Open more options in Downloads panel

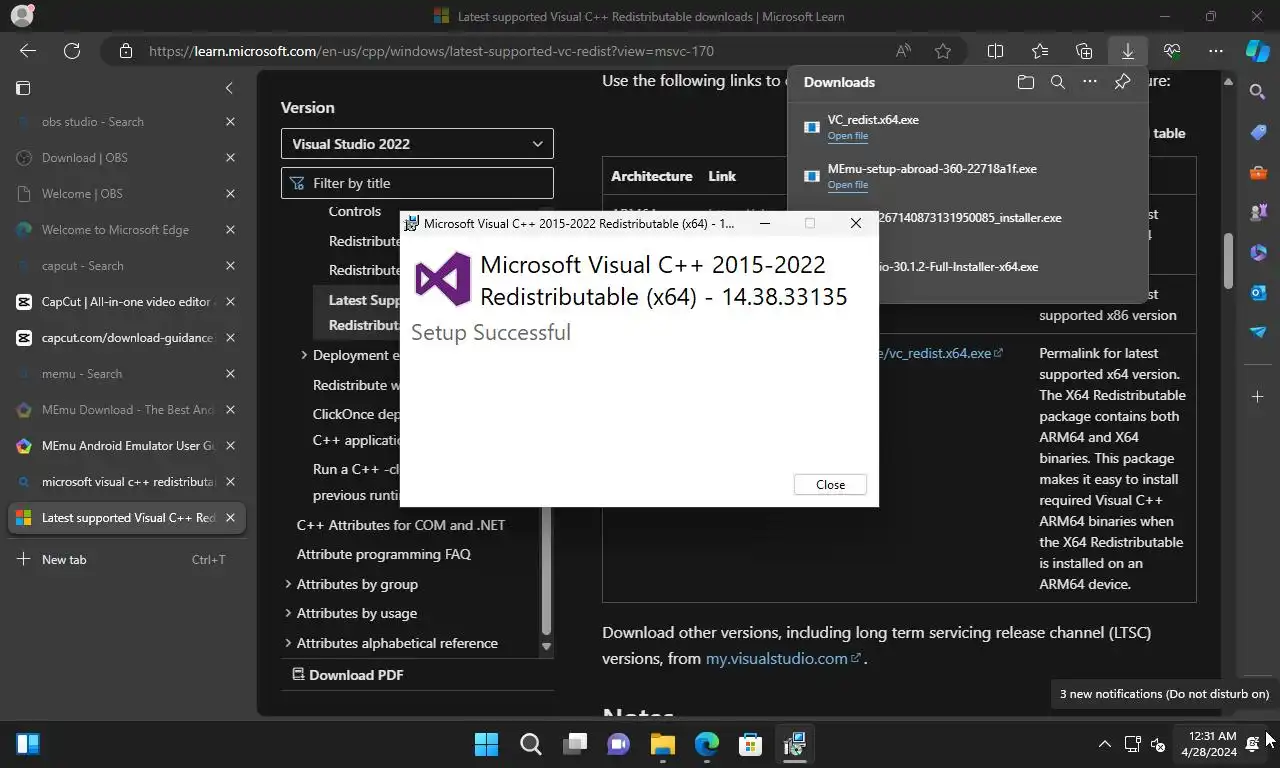pyautogui.click(x=1090, y=82)
